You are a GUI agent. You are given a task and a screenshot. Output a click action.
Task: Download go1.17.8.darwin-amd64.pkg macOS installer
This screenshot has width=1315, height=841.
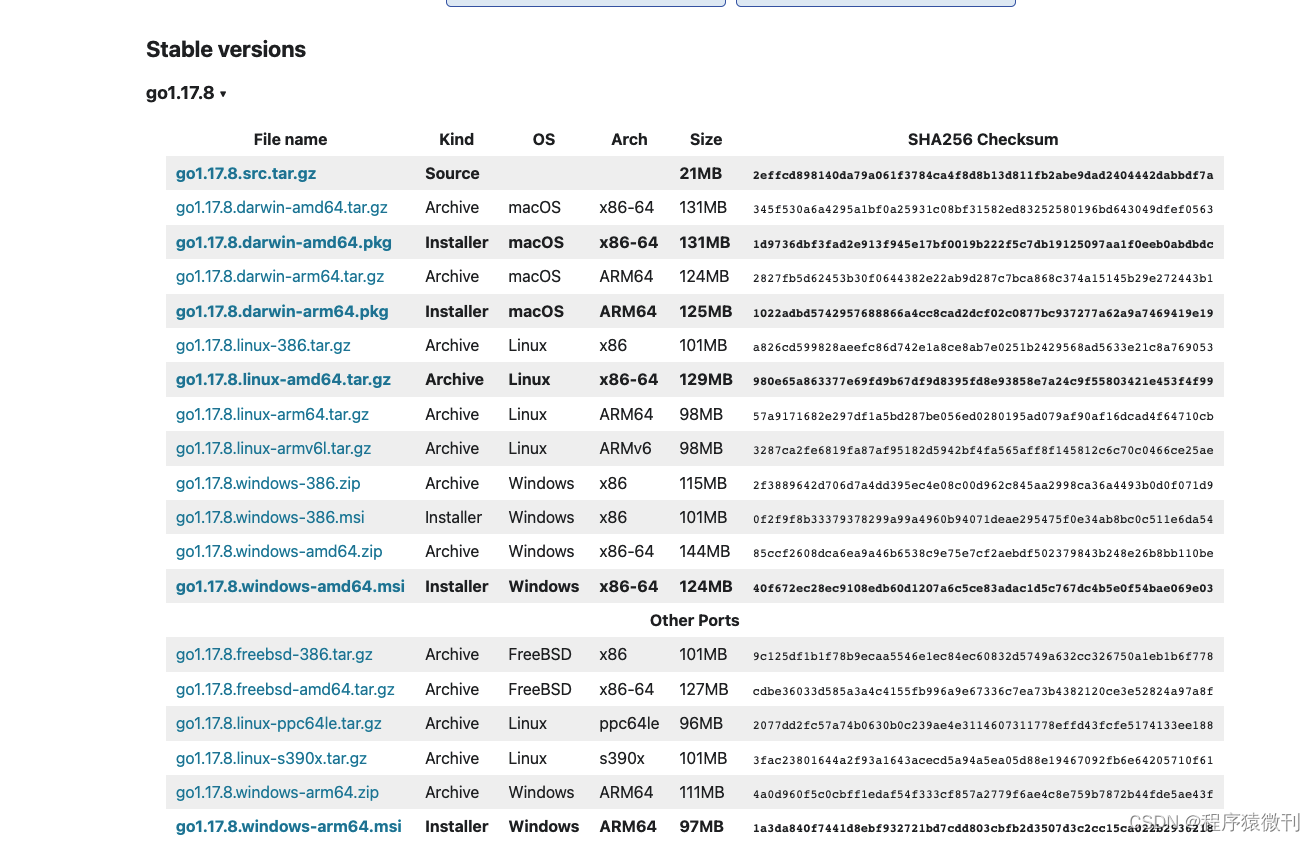(283, 242)
